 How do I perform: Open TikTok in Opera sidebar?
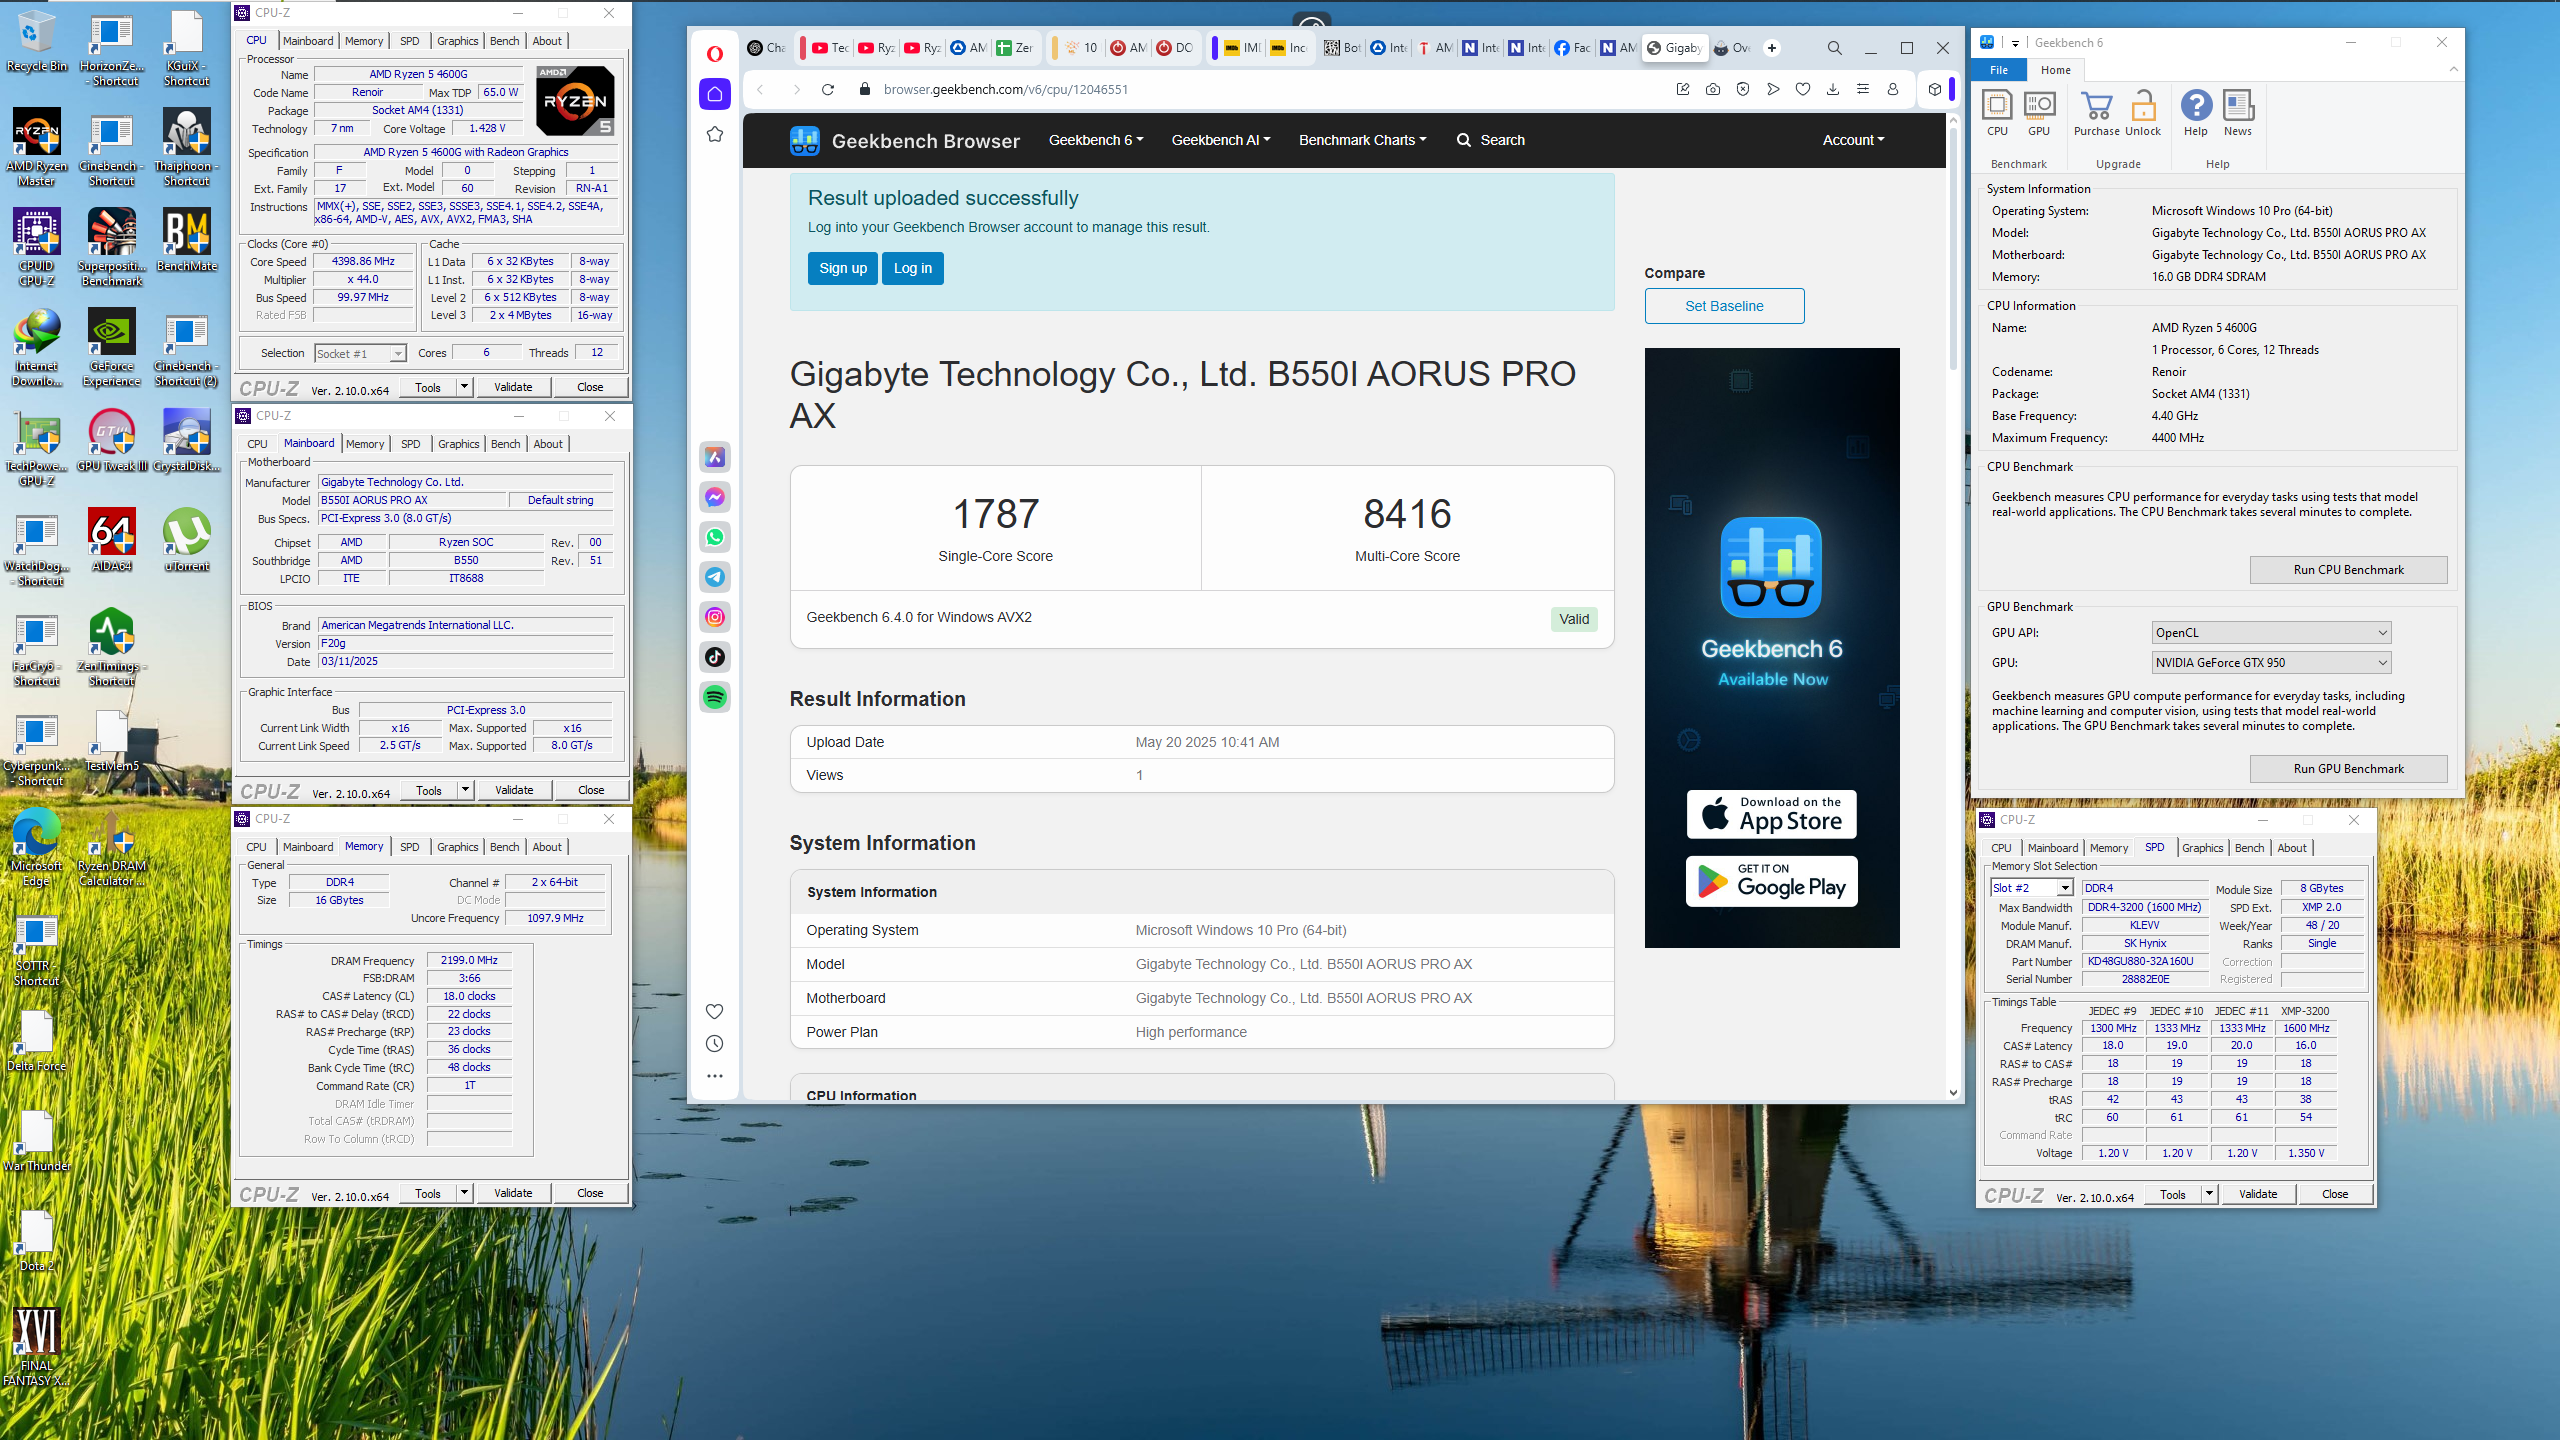click(x=714, y=657)
